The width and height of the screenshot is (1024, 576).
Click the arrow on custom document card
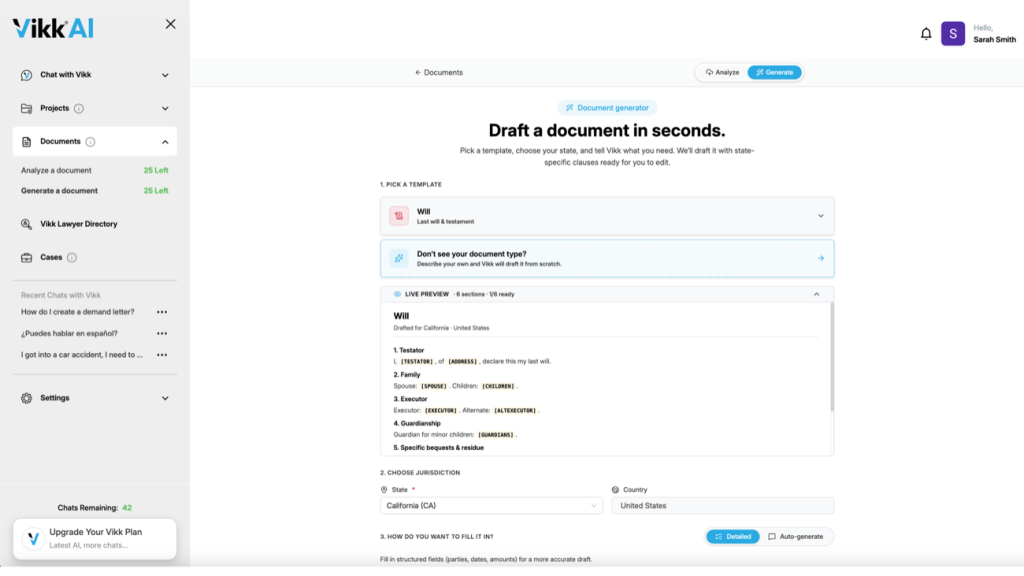tap(821, 259)
